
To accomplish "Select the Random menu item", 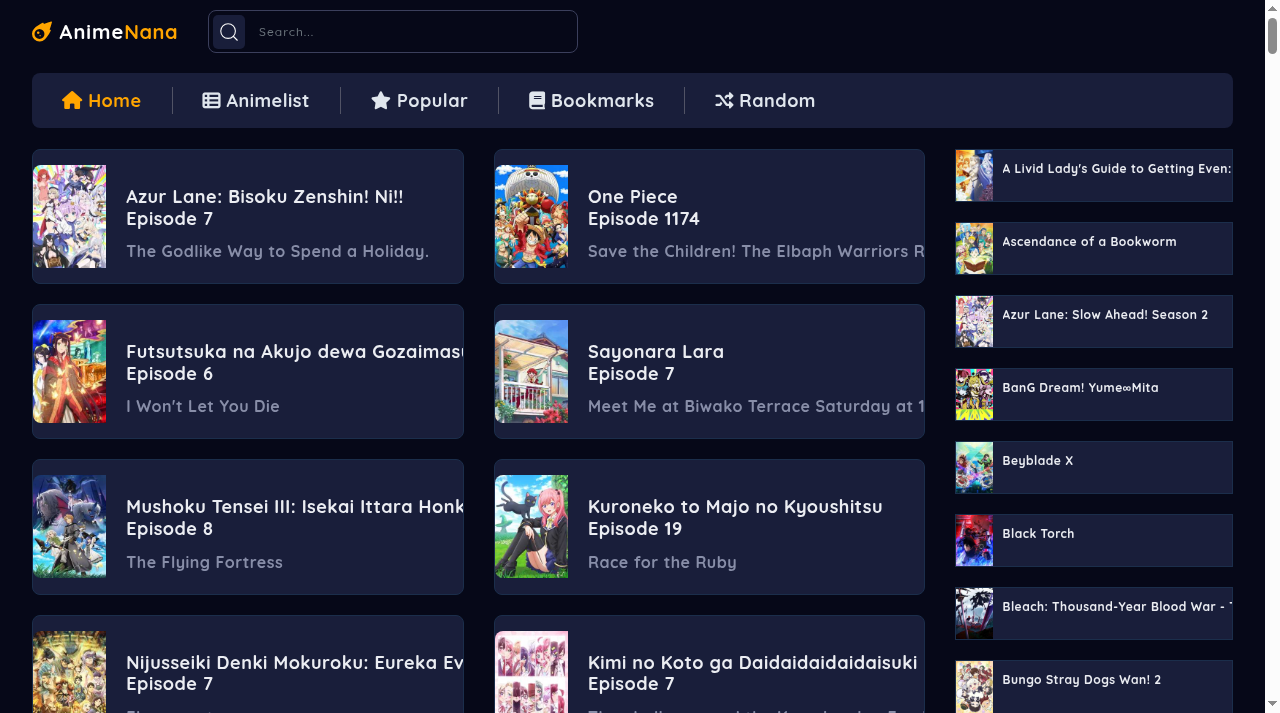I will [765, 100].
